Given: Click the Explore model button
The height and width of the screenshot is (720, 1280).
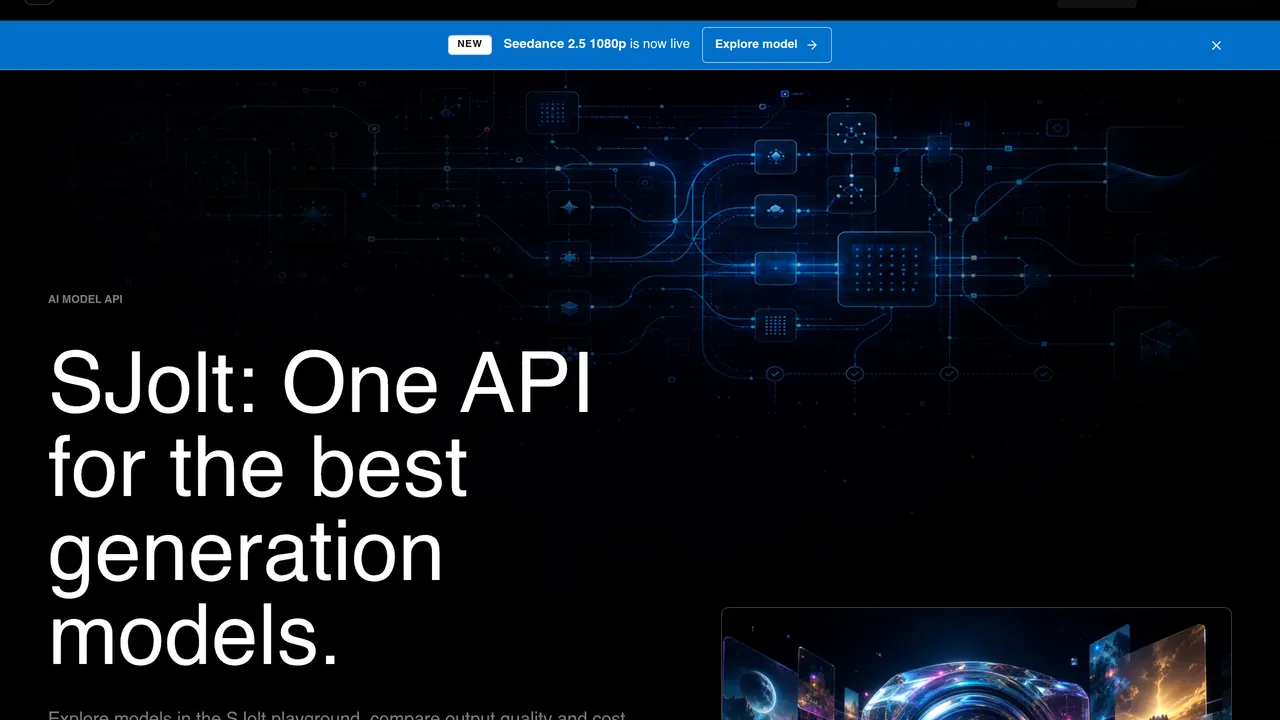Looking at the screenshot, I should coord(766,45).
